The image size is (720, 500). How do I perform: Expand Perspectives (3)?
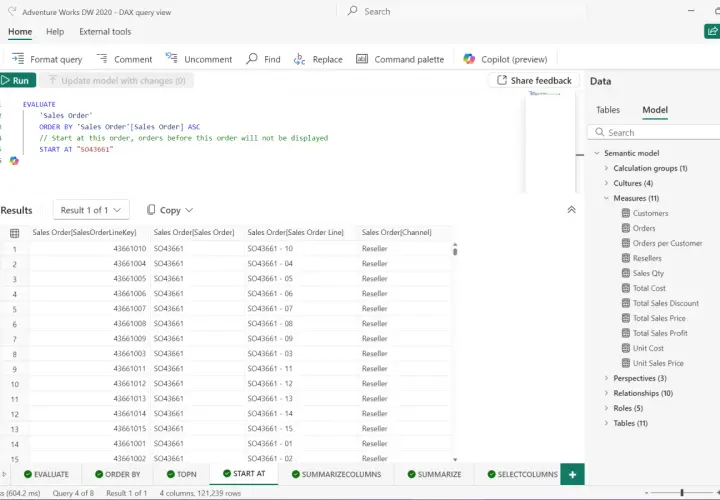coord(606,378)
